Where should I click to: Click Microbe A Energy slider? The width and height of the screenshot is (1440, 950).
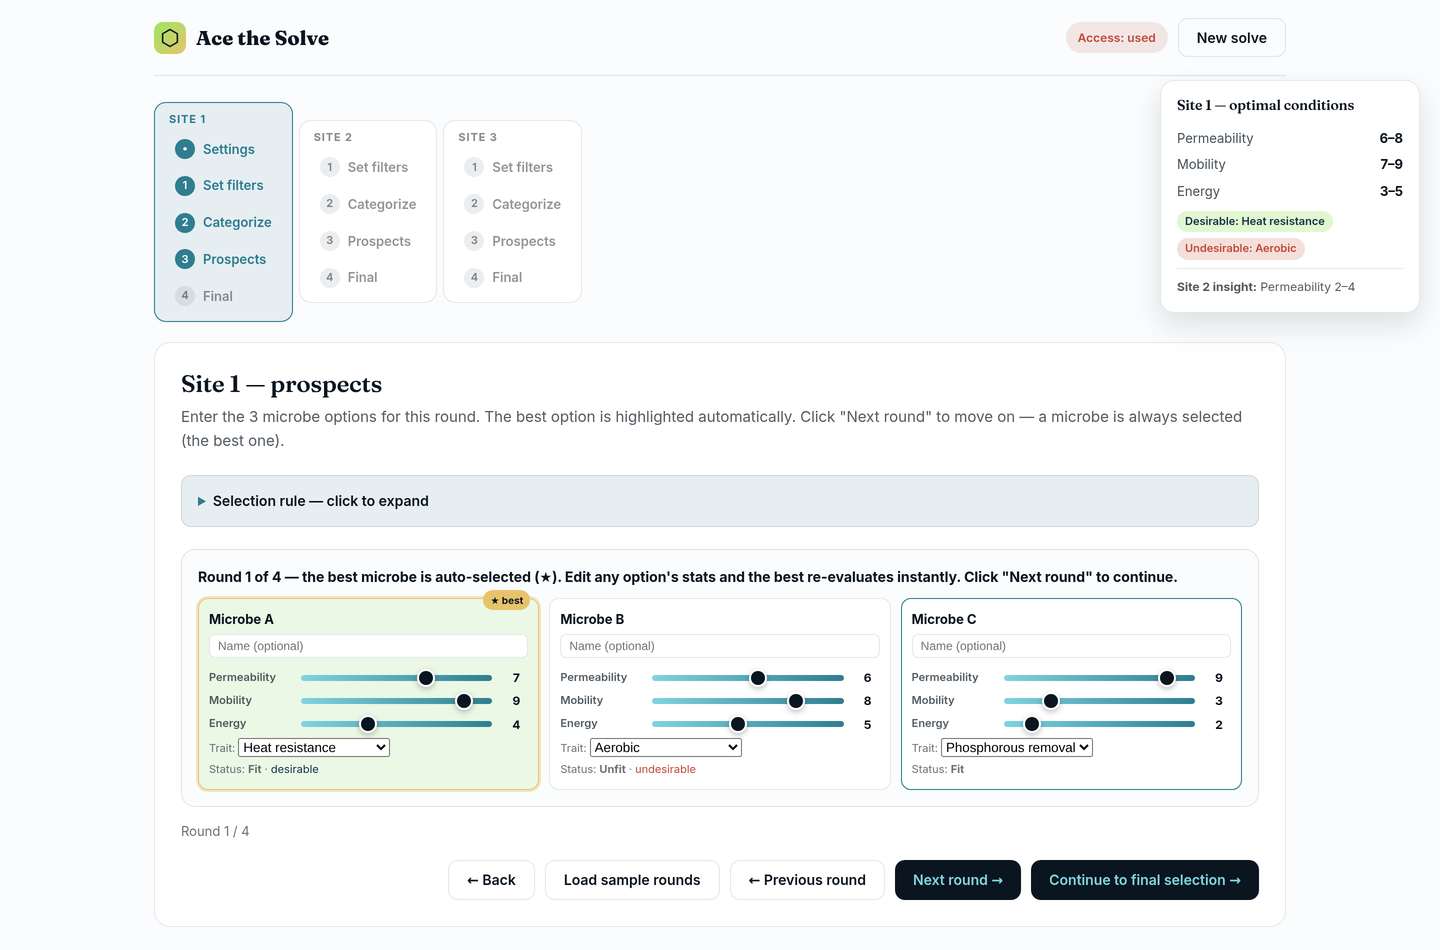396,724
